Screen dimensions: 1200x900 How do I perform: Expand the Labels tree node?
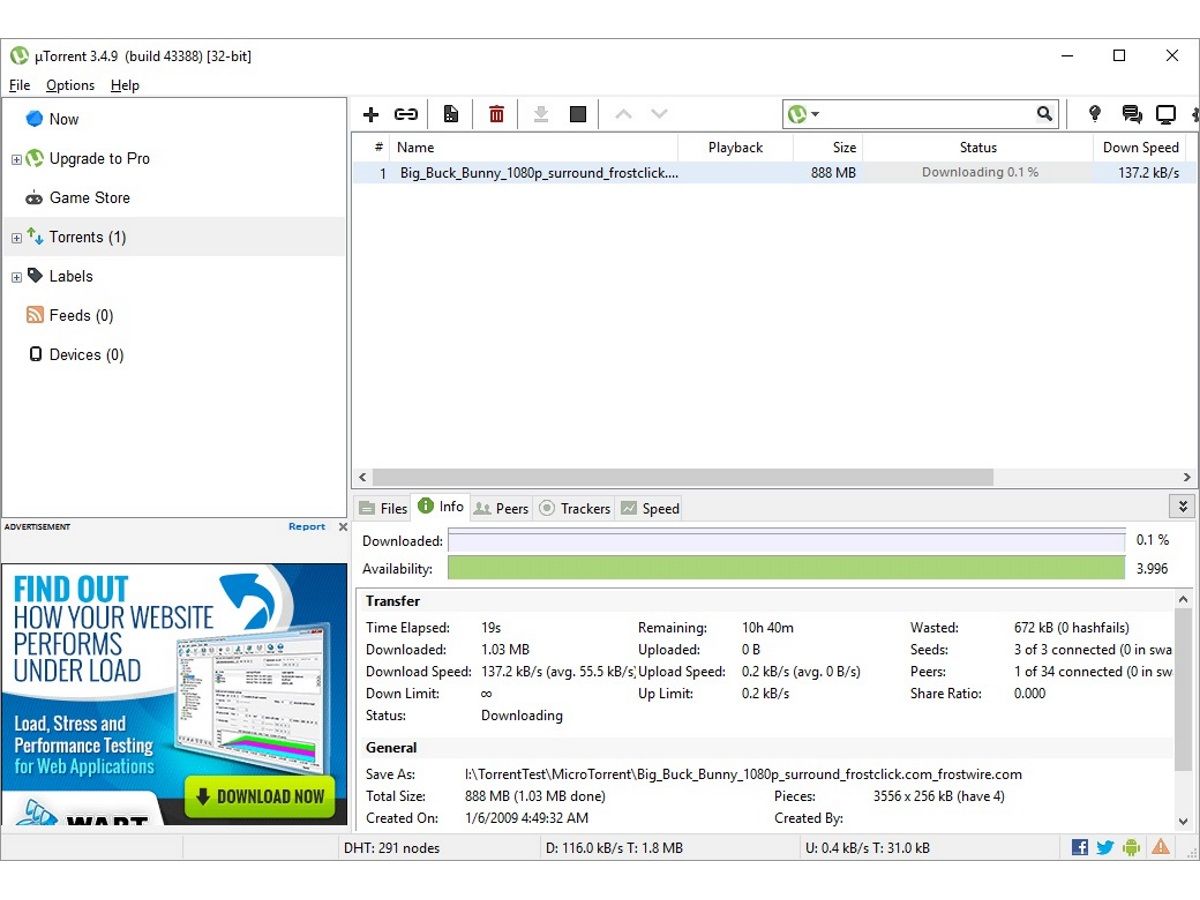click(16, 277)
